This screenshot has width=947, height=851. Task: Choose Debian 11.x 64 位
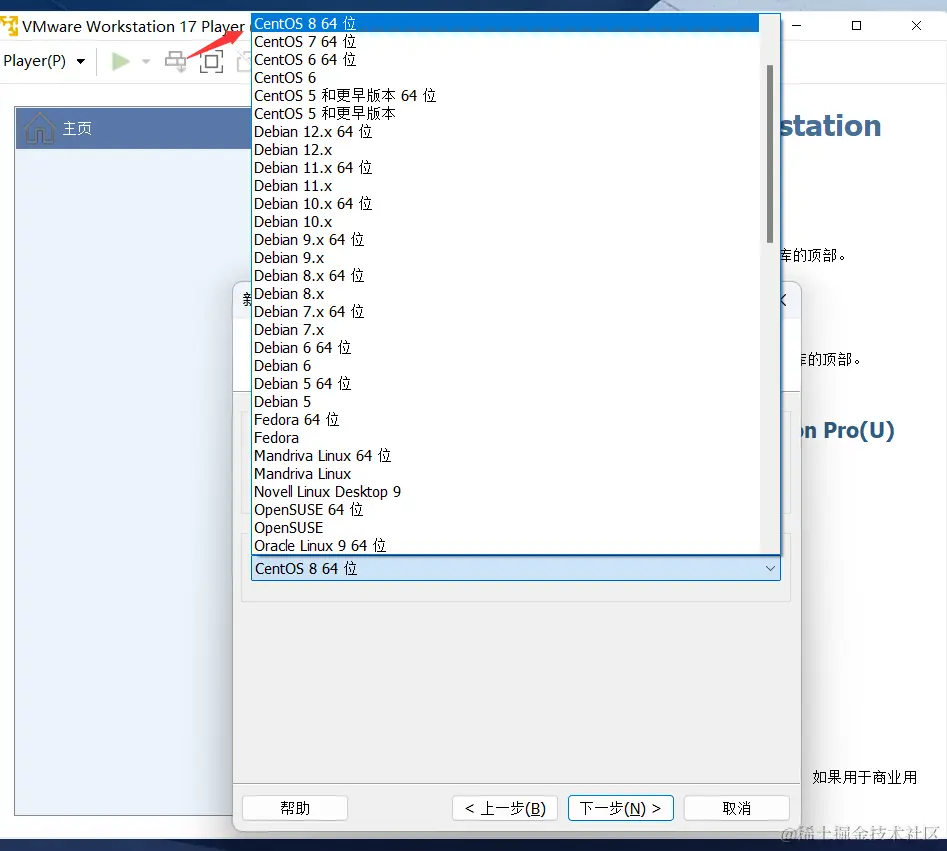coord(505,168)
